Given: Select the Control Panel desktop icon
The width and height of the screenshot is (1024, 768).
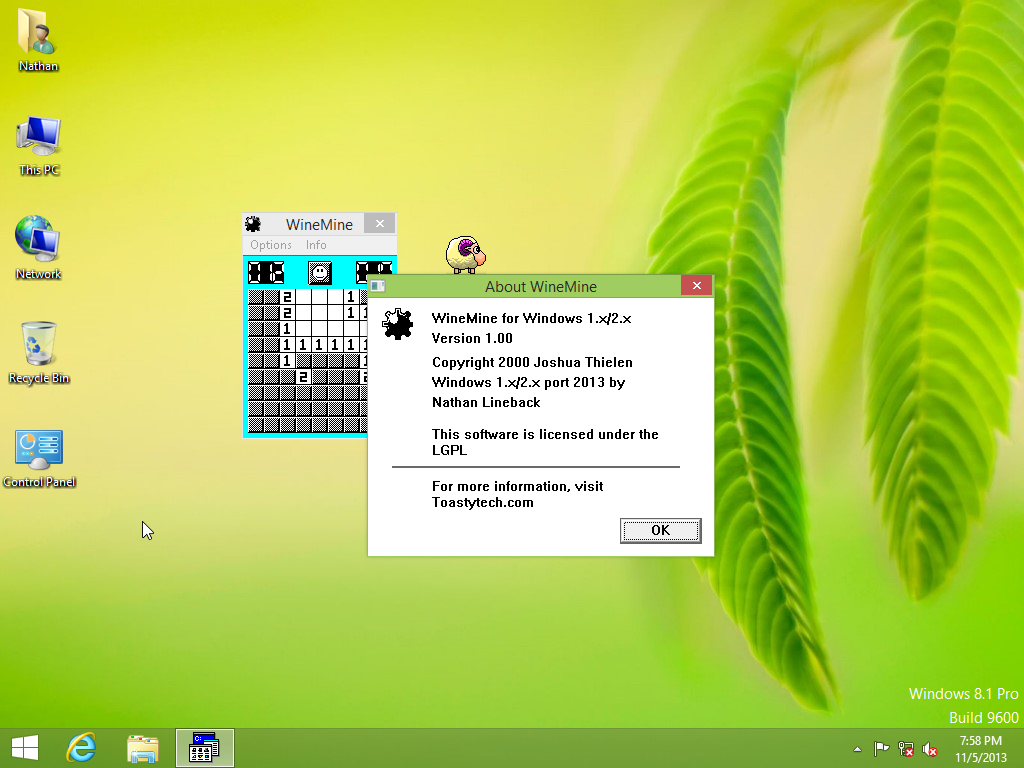Looking at the screenshot, I should tap(39, 458).
